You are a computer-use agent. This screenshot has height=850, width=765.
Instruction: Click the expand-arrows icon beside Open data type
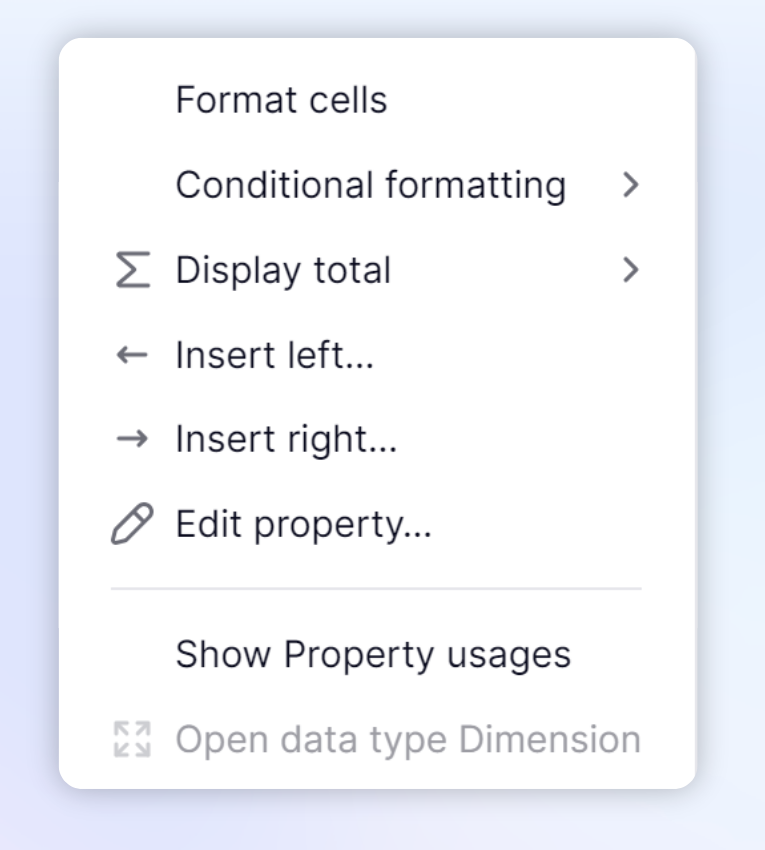coord(132,739)
